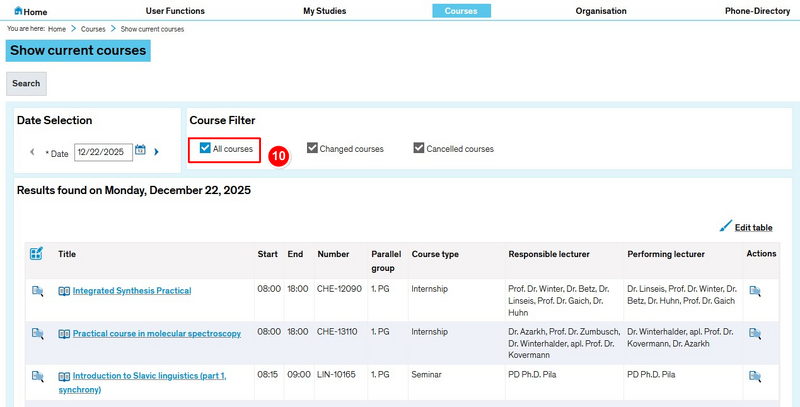Go to next date with right arrow
The width and height of the screenshot is (800, 407).
(156, 152)
